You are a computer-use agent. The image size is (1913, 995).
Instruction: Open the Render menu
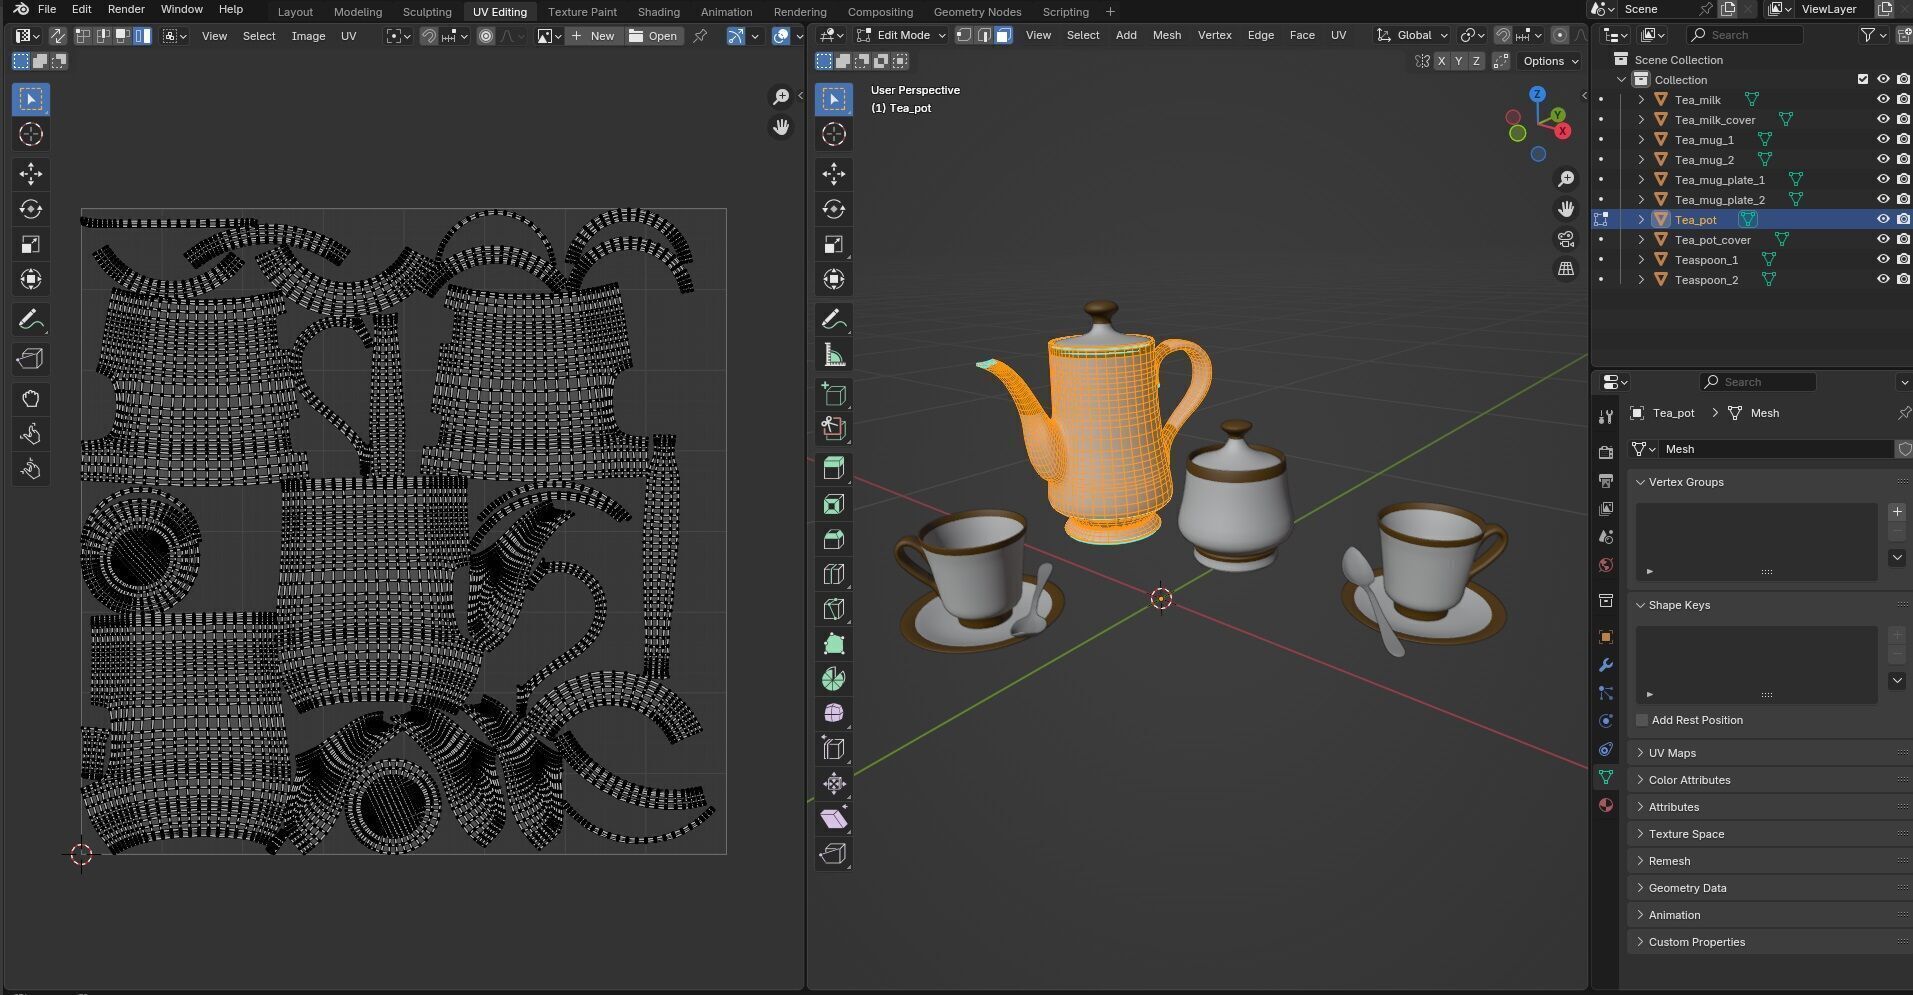pos(126,9)
